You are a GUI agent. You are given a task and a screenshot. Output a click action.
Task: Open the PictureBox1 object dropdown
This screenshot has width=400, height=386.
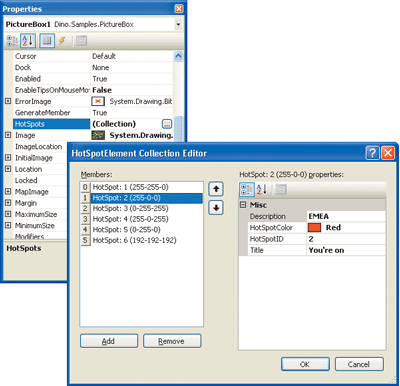pos(178,25)
